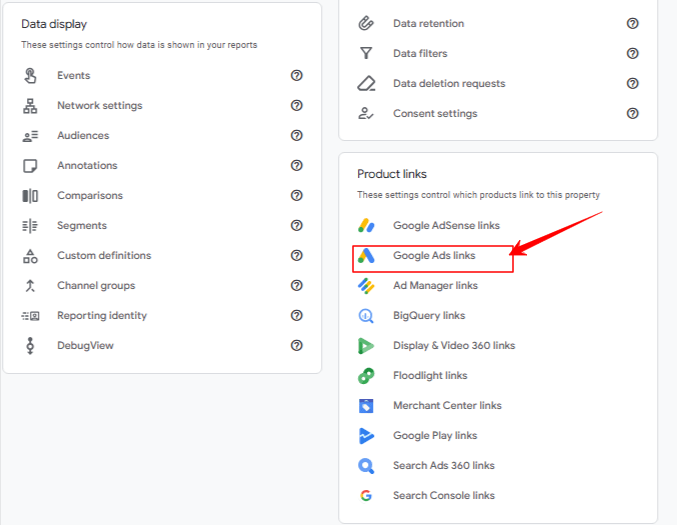Open BigQuery links
The height and width of the screenshot is (525, 677).
point(429,316)
